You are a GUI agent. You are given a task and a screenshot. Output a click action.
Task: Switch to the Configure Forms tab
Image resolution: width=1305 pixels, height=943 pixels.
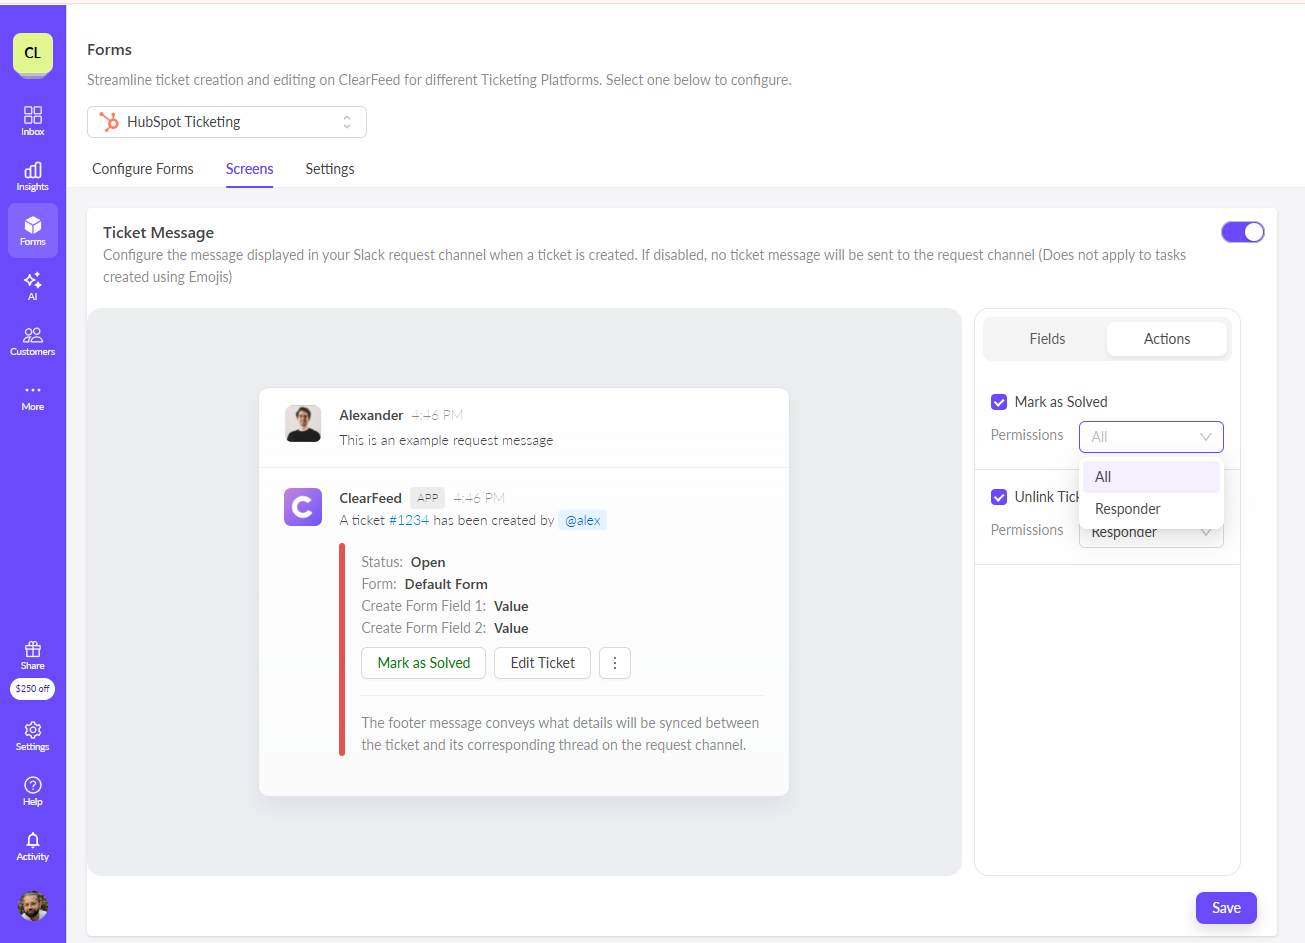(143, 169)
